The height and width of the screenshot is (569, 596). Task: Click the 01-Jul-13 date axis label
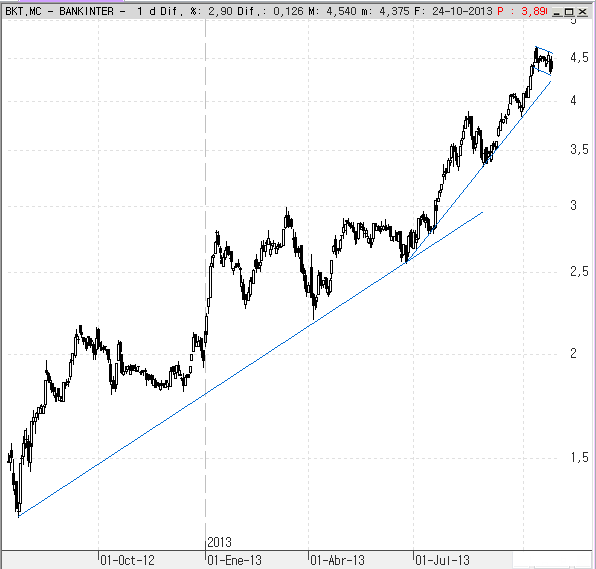click(442, 560)
